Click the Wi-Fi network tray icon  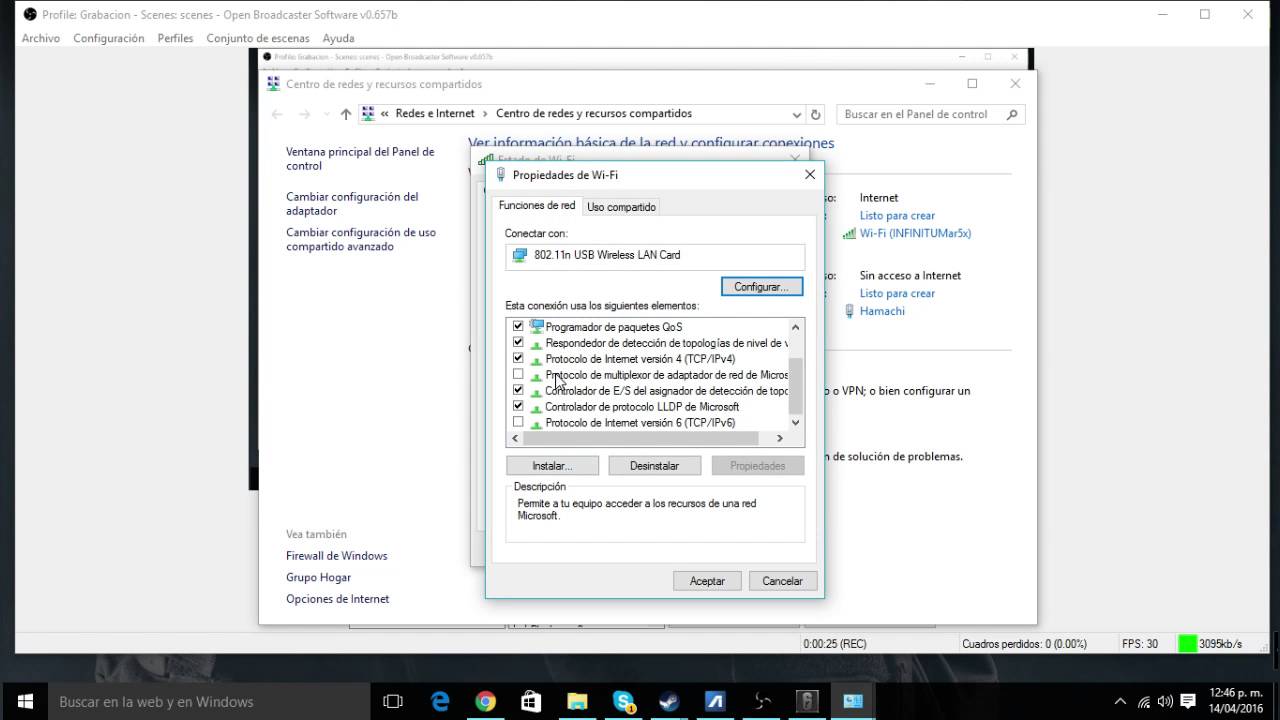coord(1143,702)
